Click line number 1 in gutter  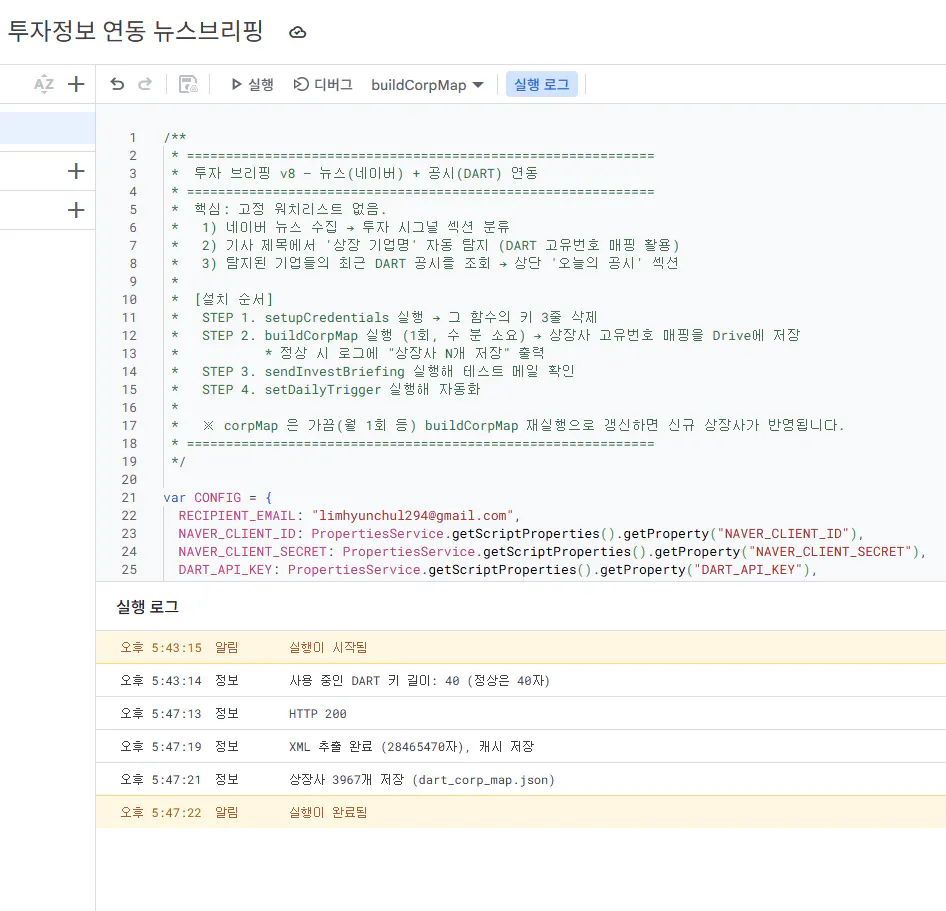pyautogui.click(x=133, y=138)
